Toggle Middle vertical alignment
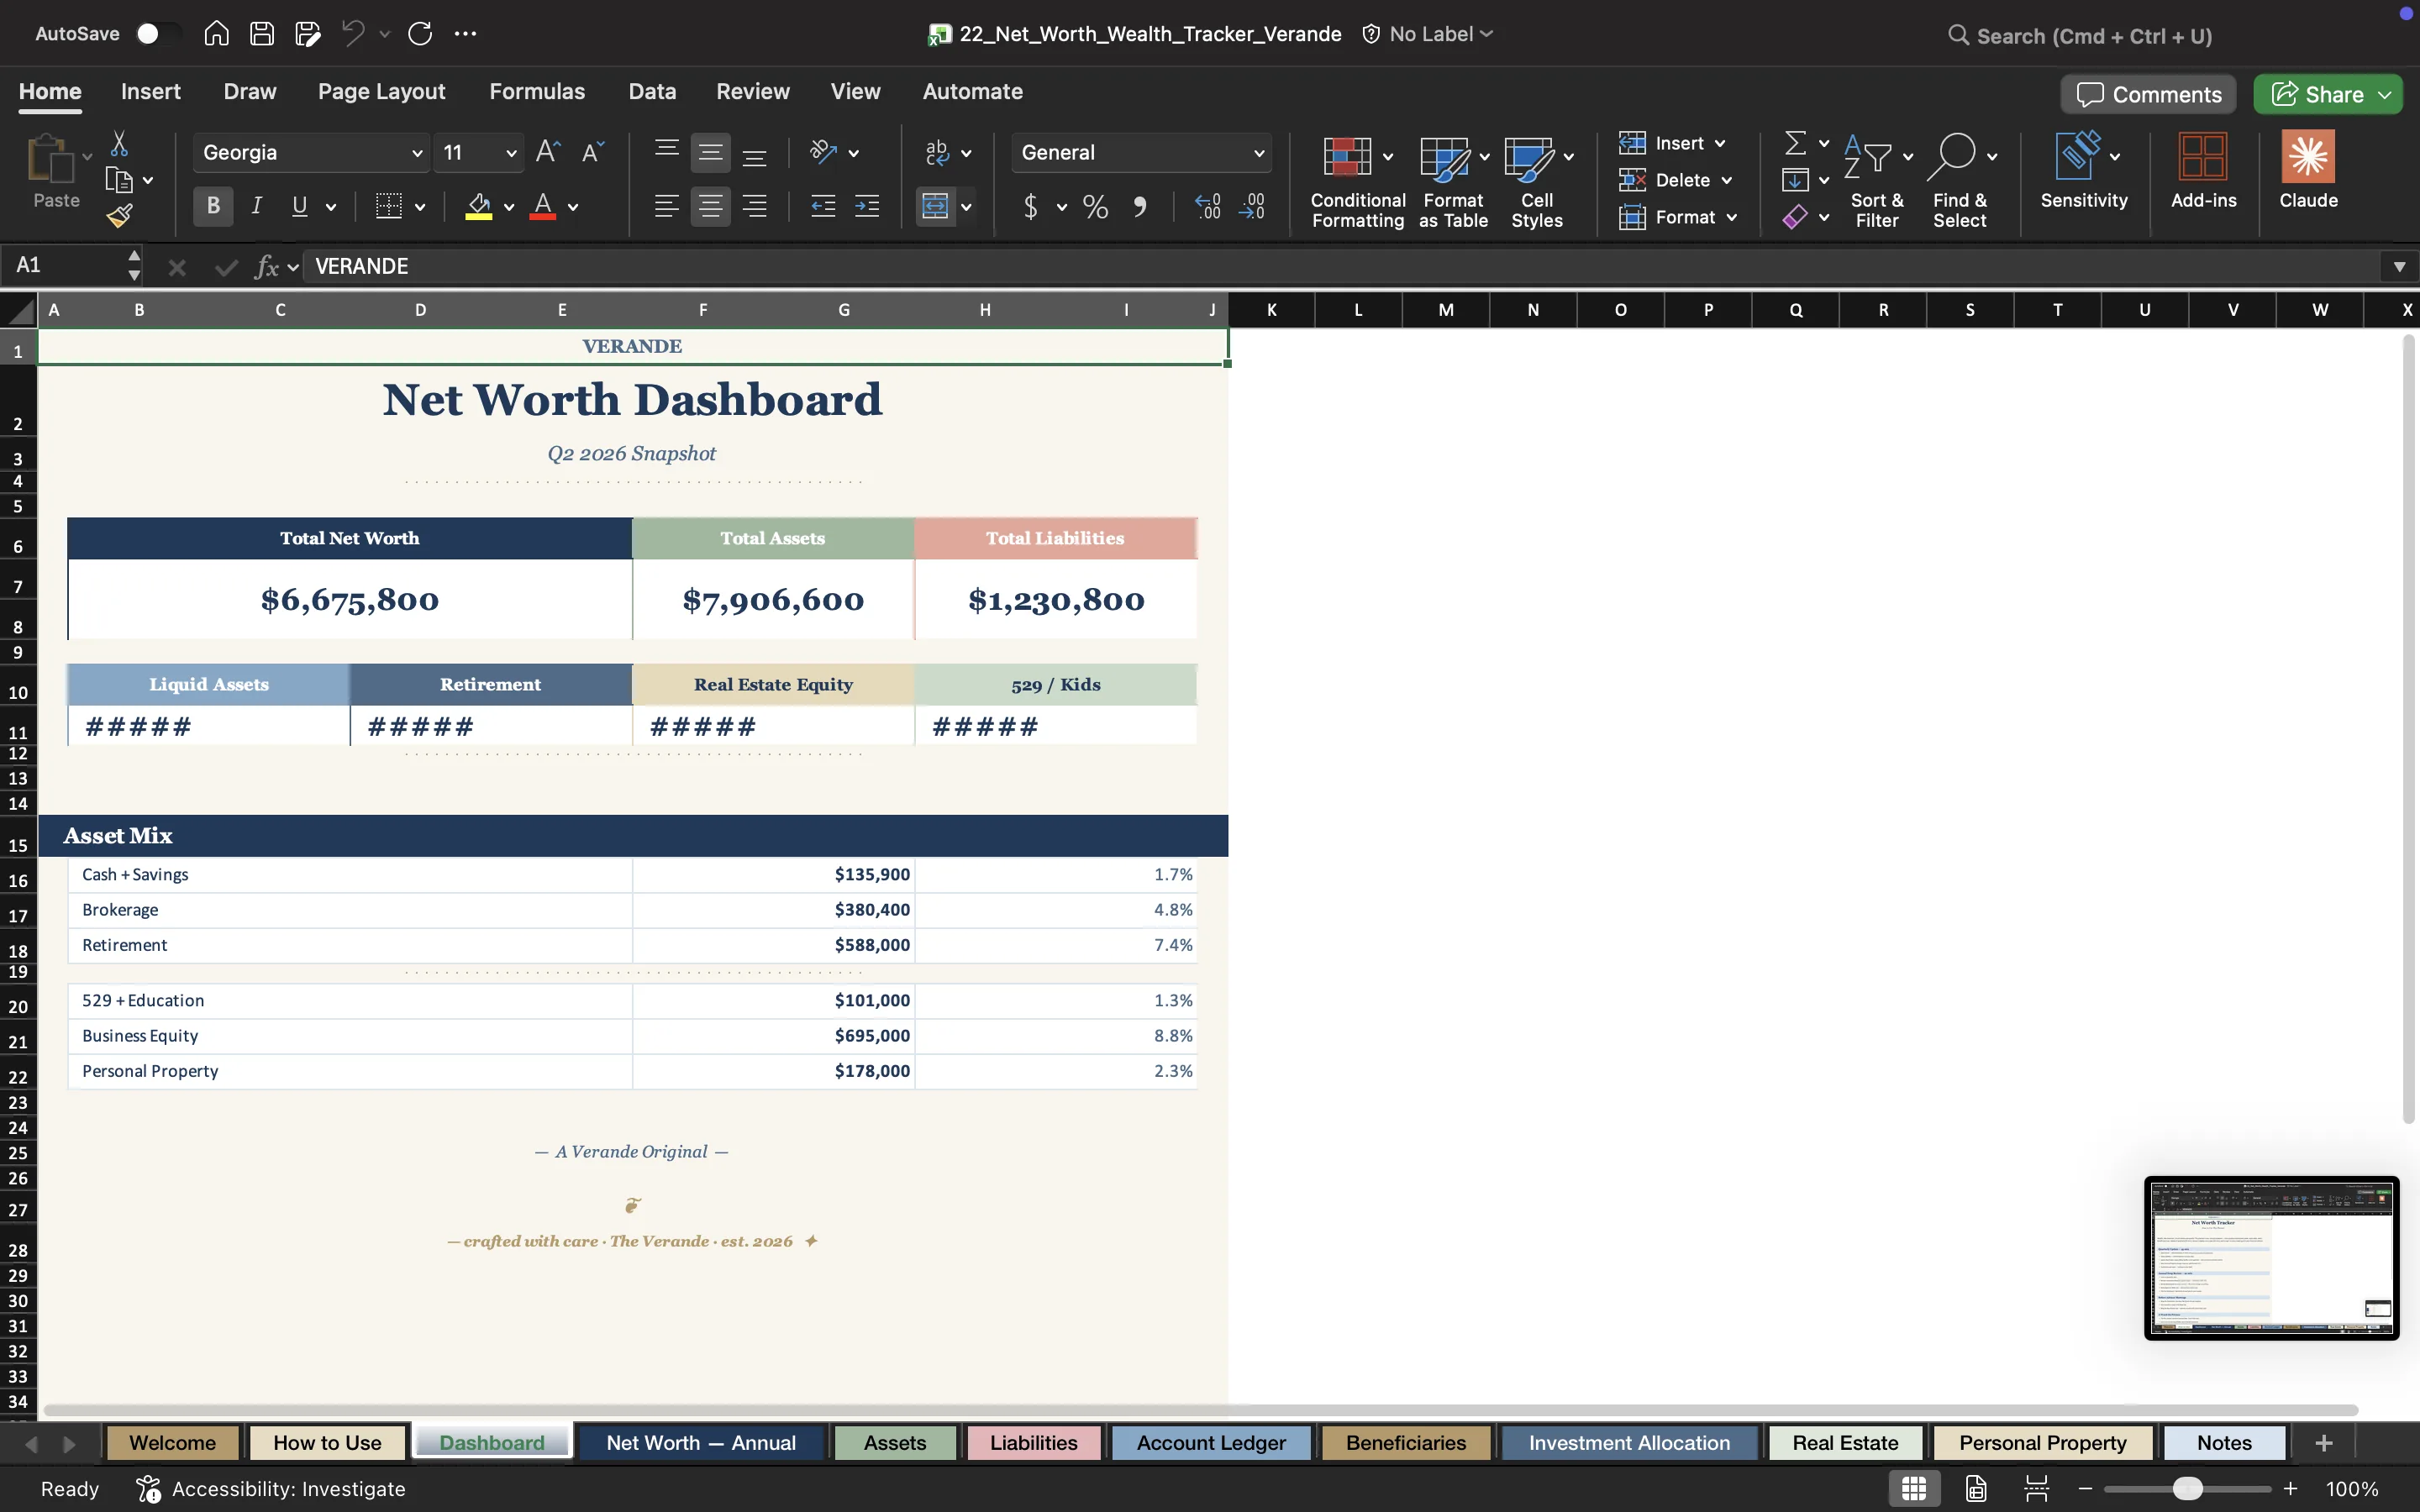This screenshot has height=1512, width=2420. click(710, 152)
